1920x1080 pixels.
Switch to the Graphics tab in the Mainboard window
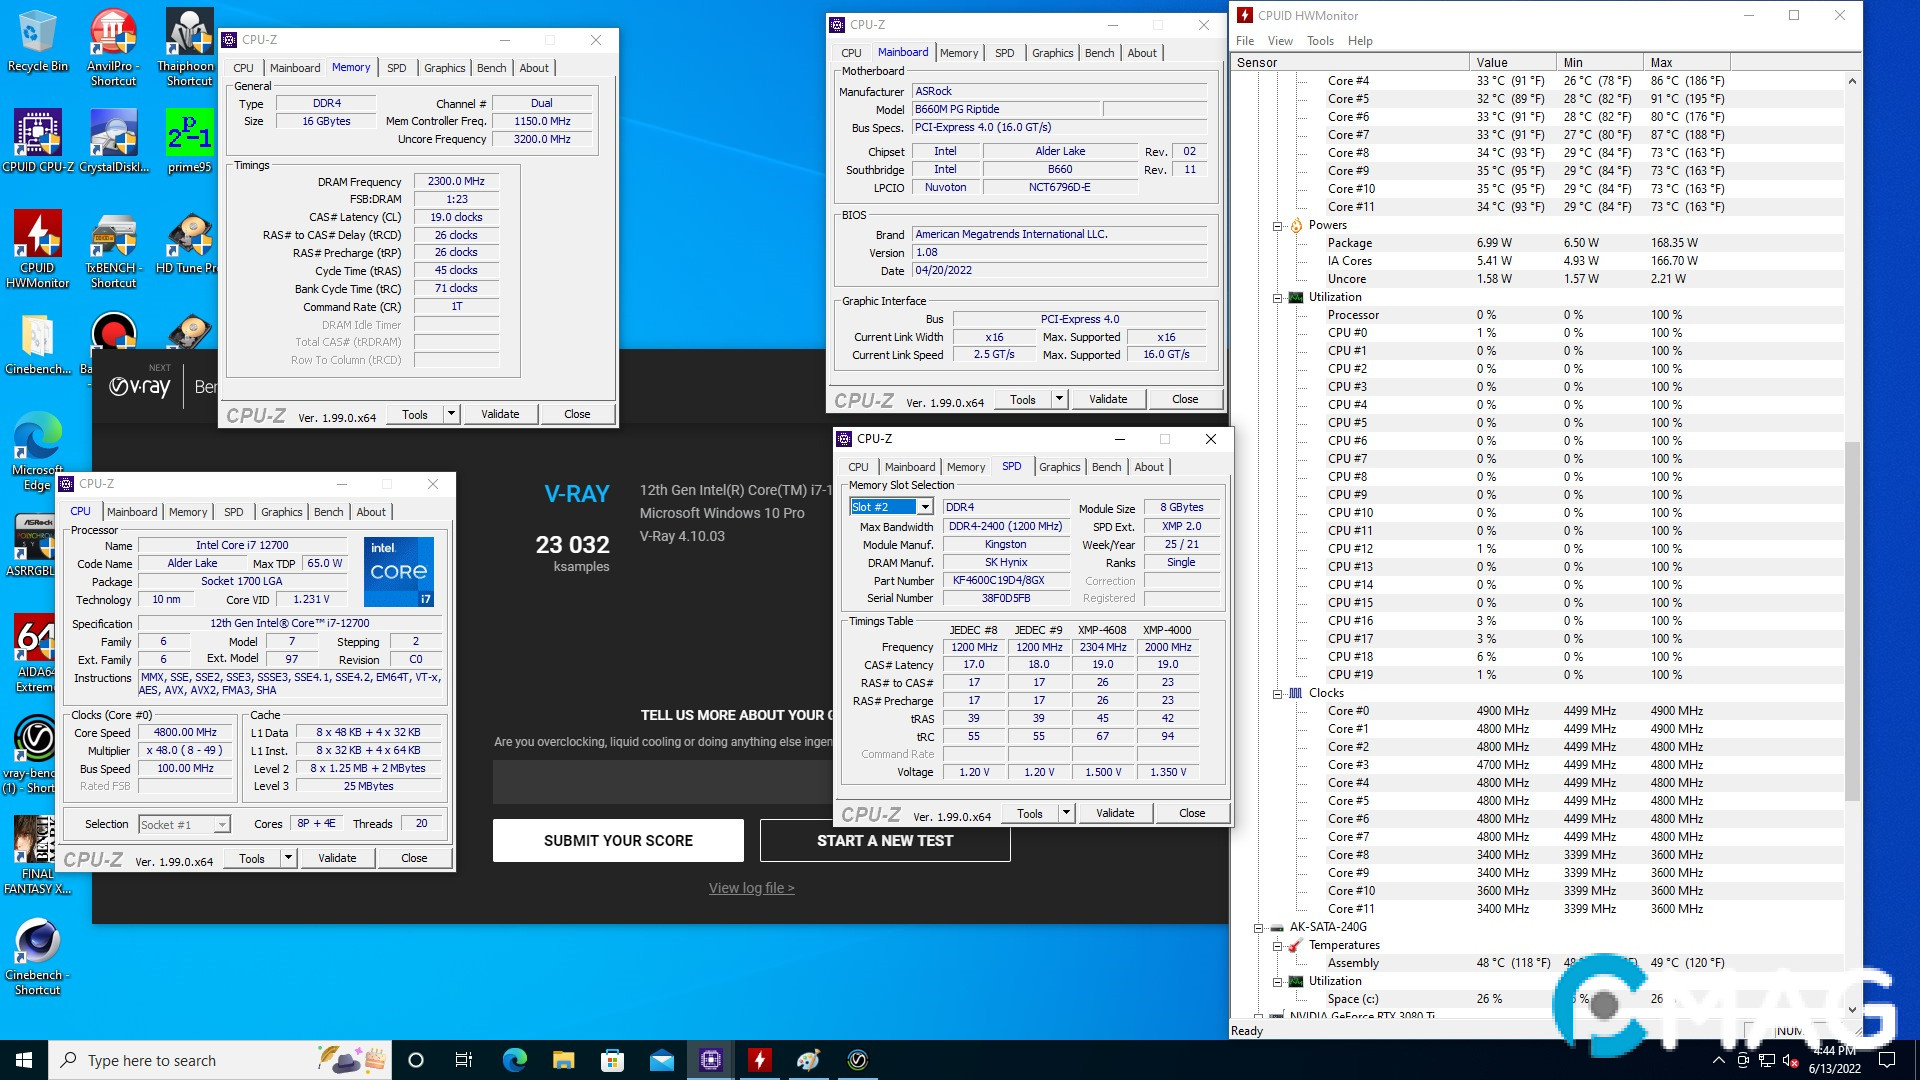point(1052,53)
